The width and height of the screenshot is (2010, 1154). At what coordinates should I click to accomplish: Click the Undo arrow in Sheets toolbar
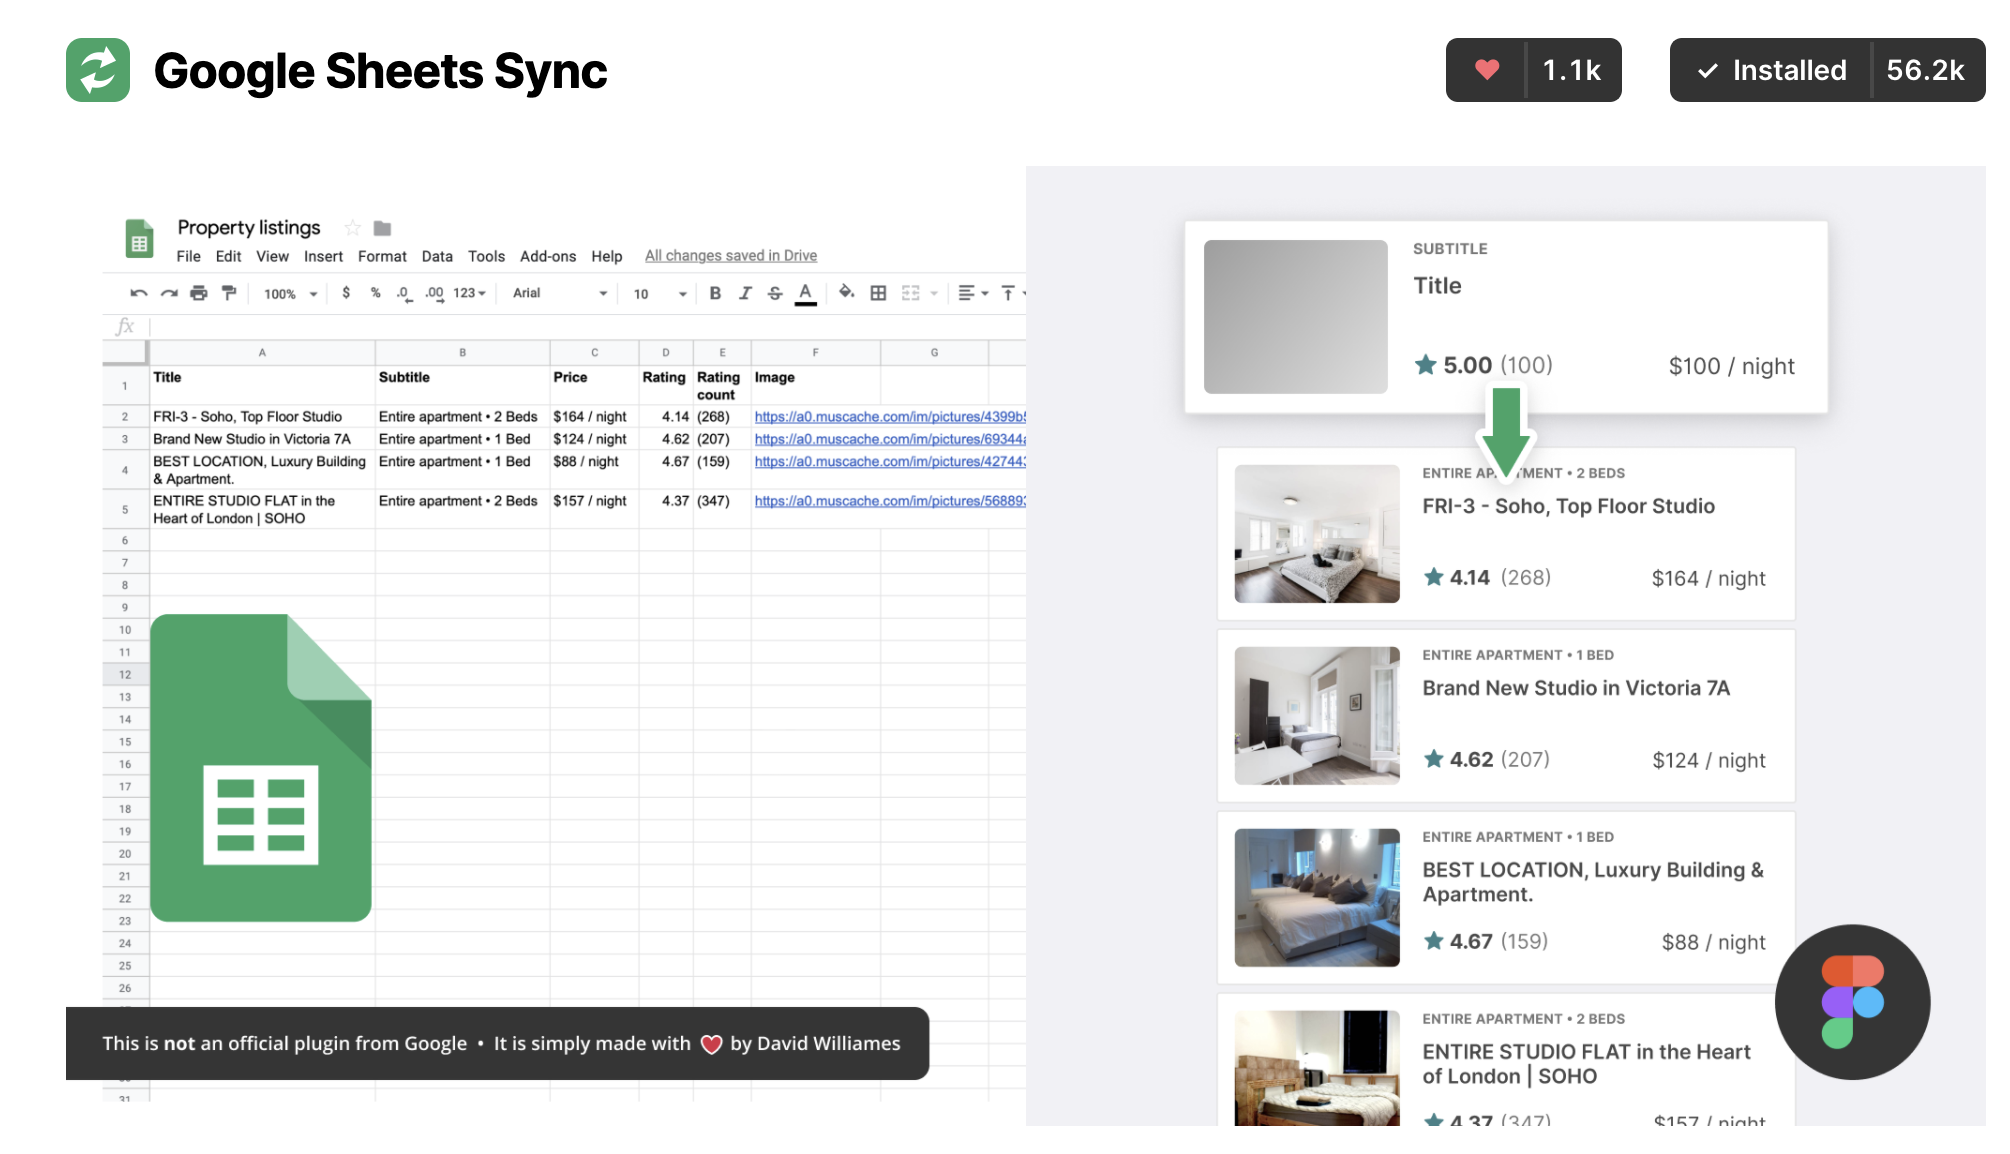click(x=139, y=293)
